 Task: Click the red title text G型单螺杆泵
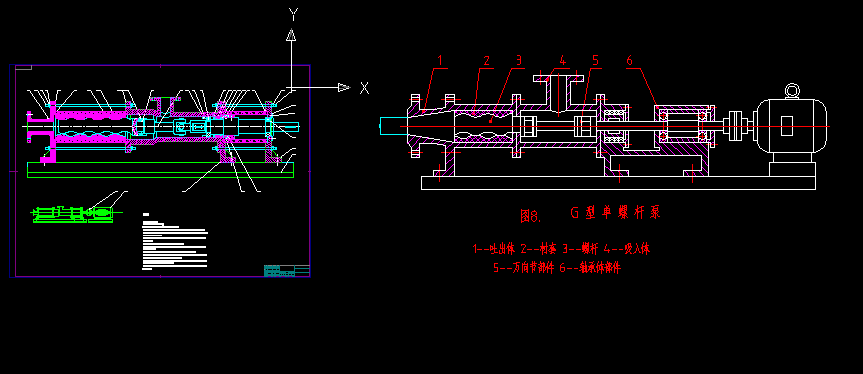pos(615,212)
